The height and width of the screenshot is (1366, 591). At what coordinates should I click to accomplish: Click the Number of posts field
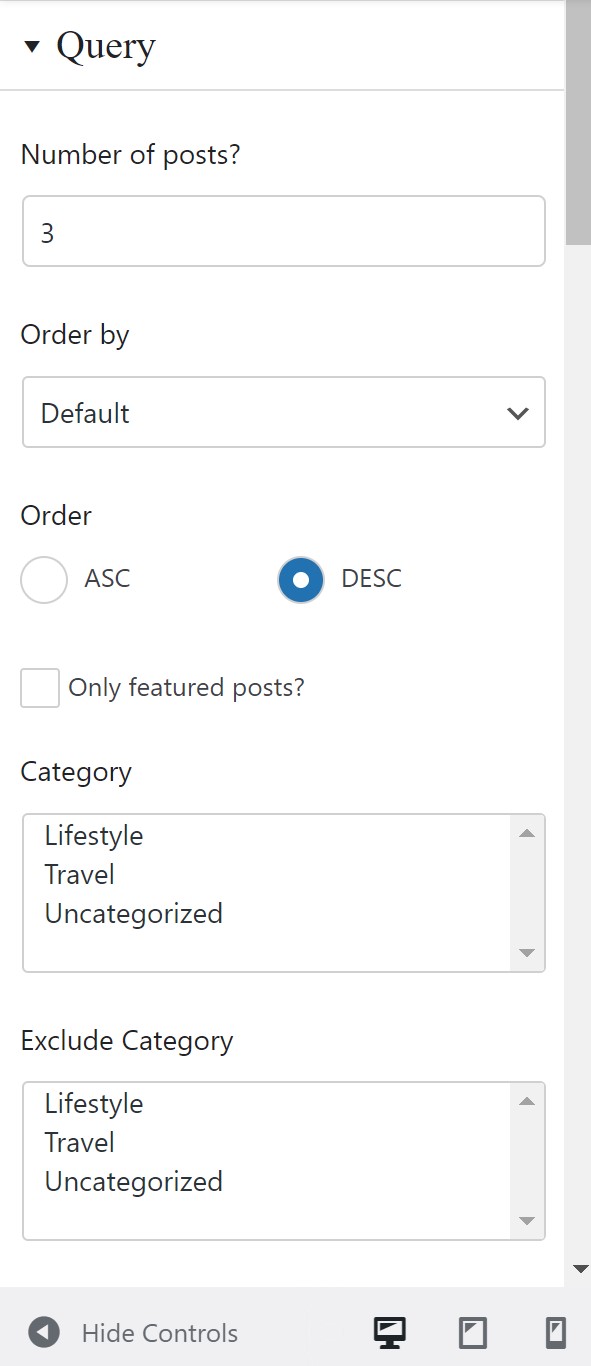click(x=284, y=231)
